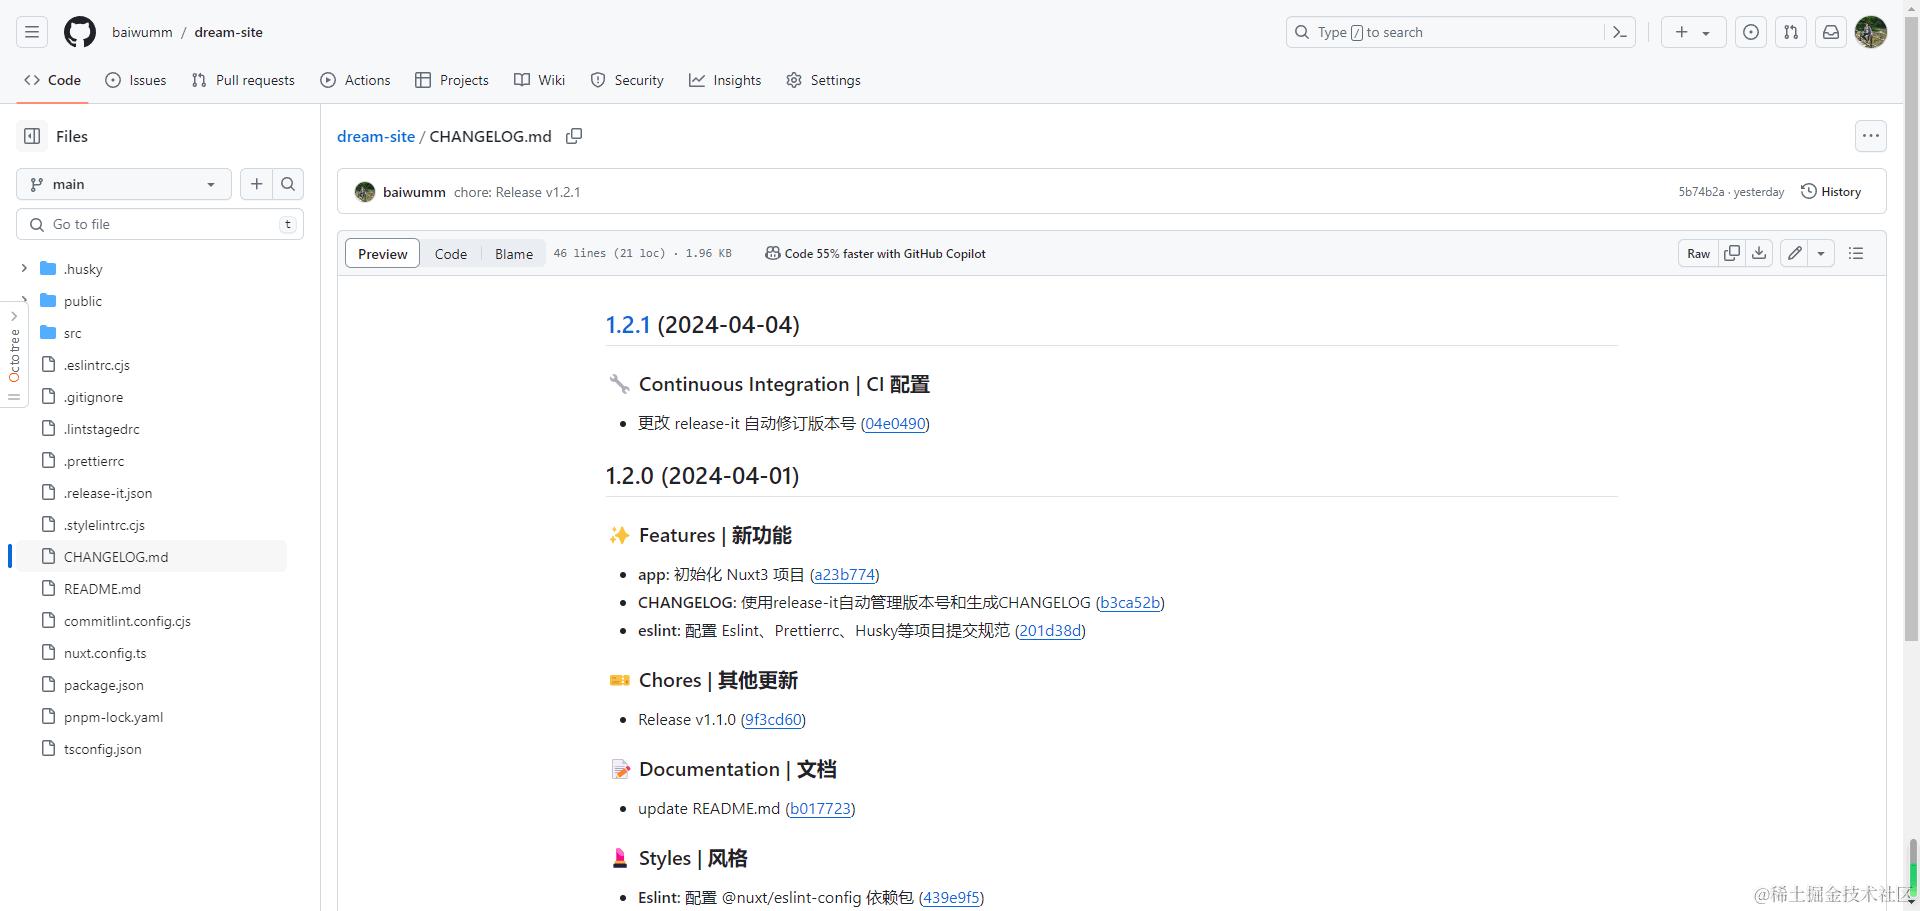Go to GitHub homepage logo
Viewport: 1920px width, 911px height.
(80, 32)
